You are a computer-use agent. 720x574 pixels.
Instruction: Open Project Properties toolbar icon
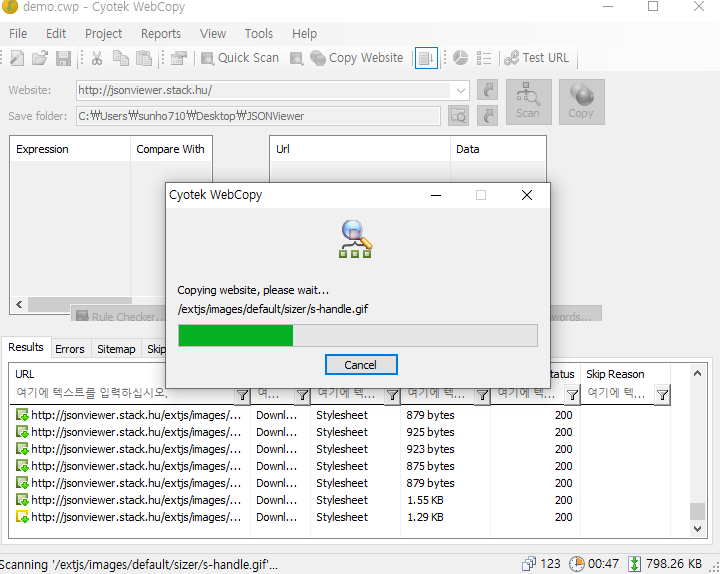pos(179,58)
